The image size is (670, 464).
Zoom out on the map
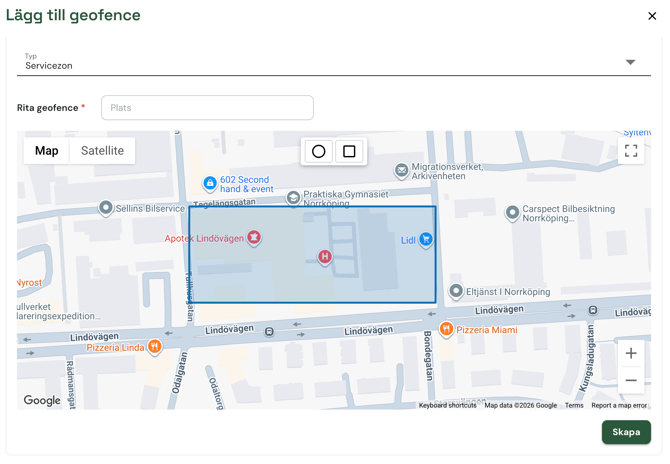click(631, 380)
